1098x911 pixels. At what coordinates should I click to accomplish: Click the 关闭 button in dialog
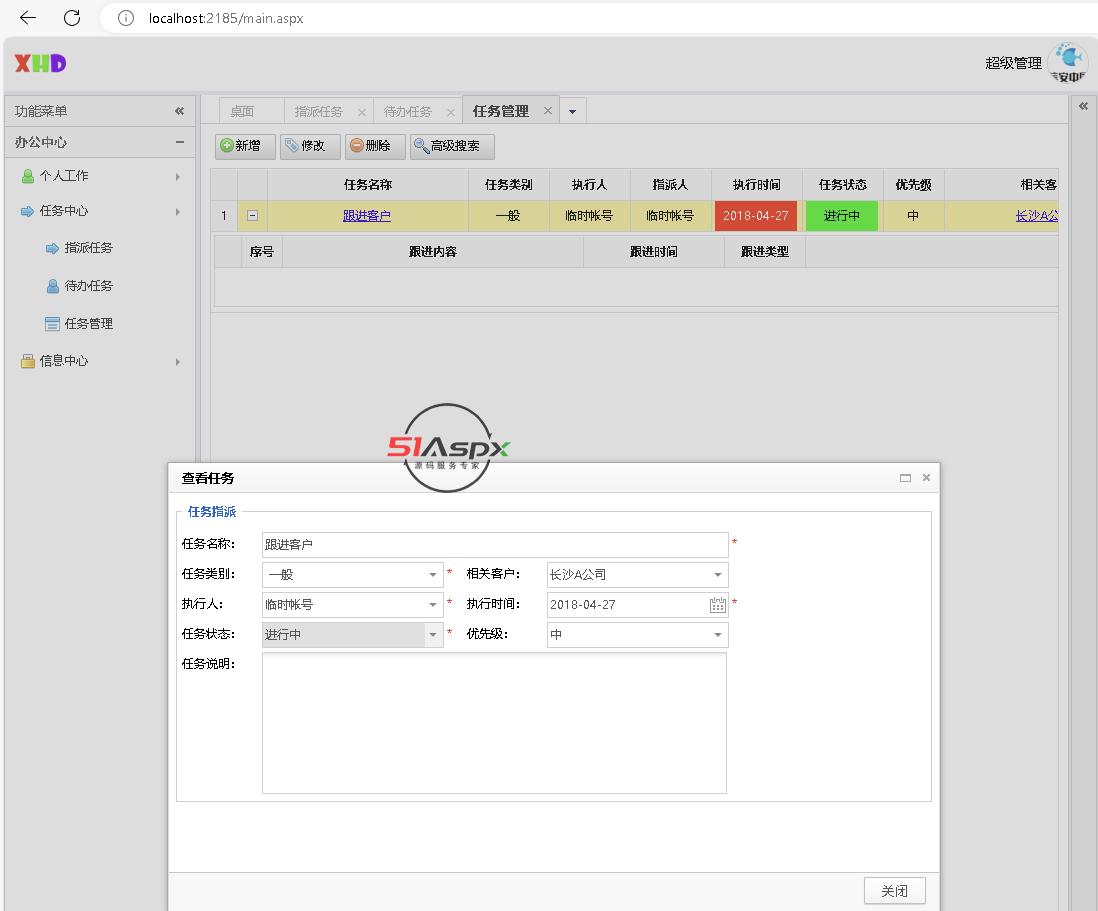pos(894,891)
